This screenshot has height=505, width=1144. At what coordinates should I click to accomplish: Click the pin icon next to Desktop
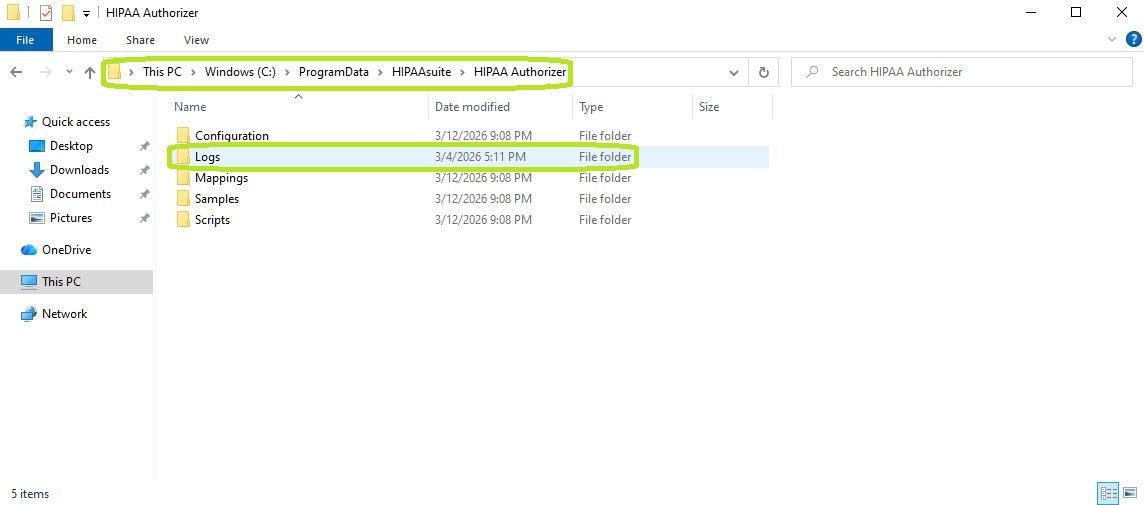(x=144, y=147)
